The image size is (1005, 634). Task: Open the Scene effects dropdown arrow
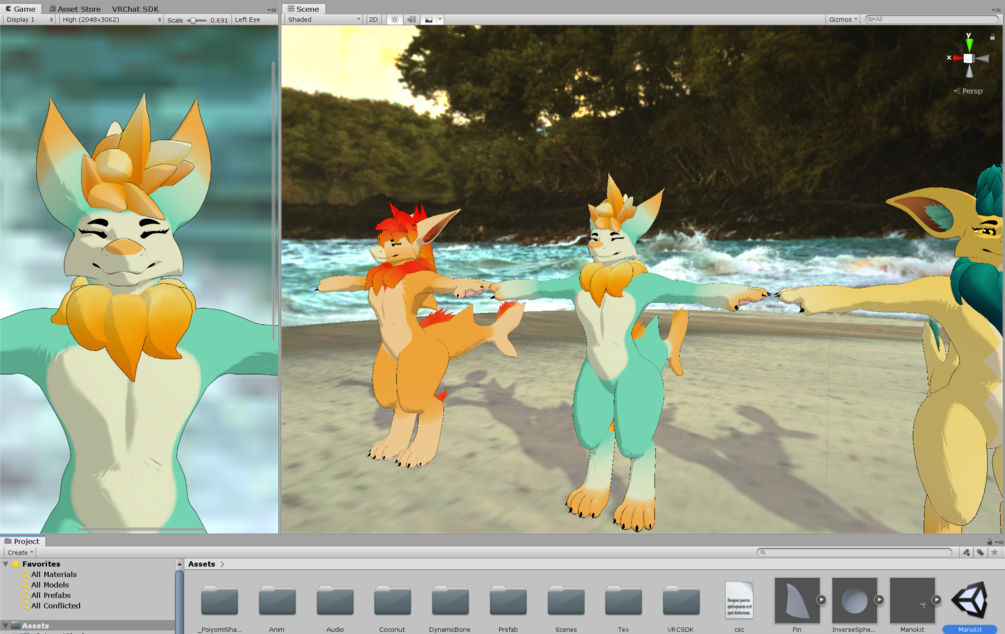(x=440, y=20)
